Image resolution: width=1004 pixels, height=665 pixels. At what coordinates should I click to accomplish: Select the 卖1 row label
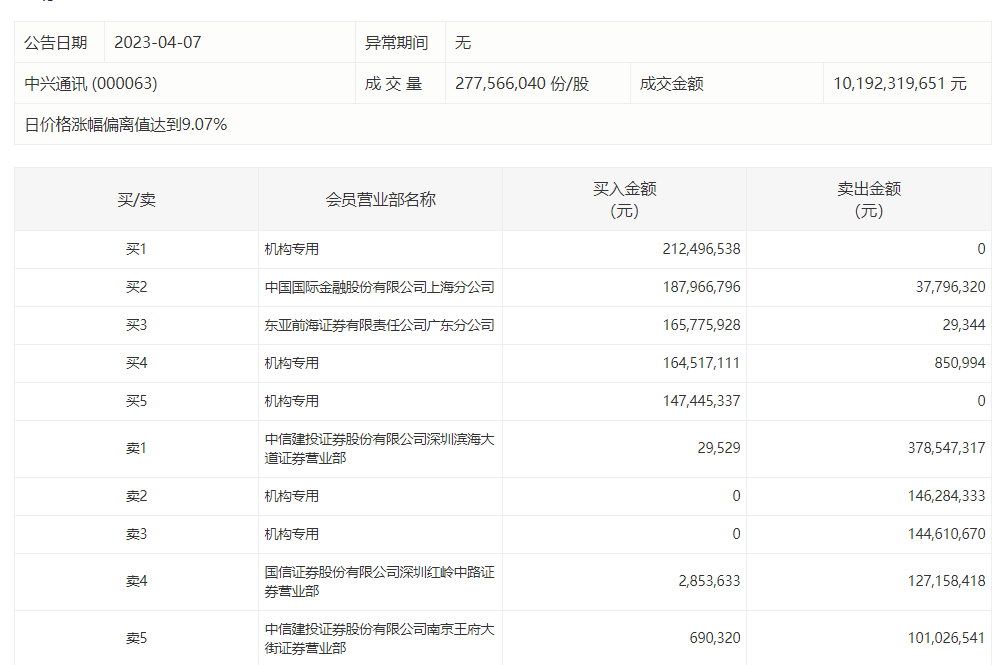(x=136, y=448)
